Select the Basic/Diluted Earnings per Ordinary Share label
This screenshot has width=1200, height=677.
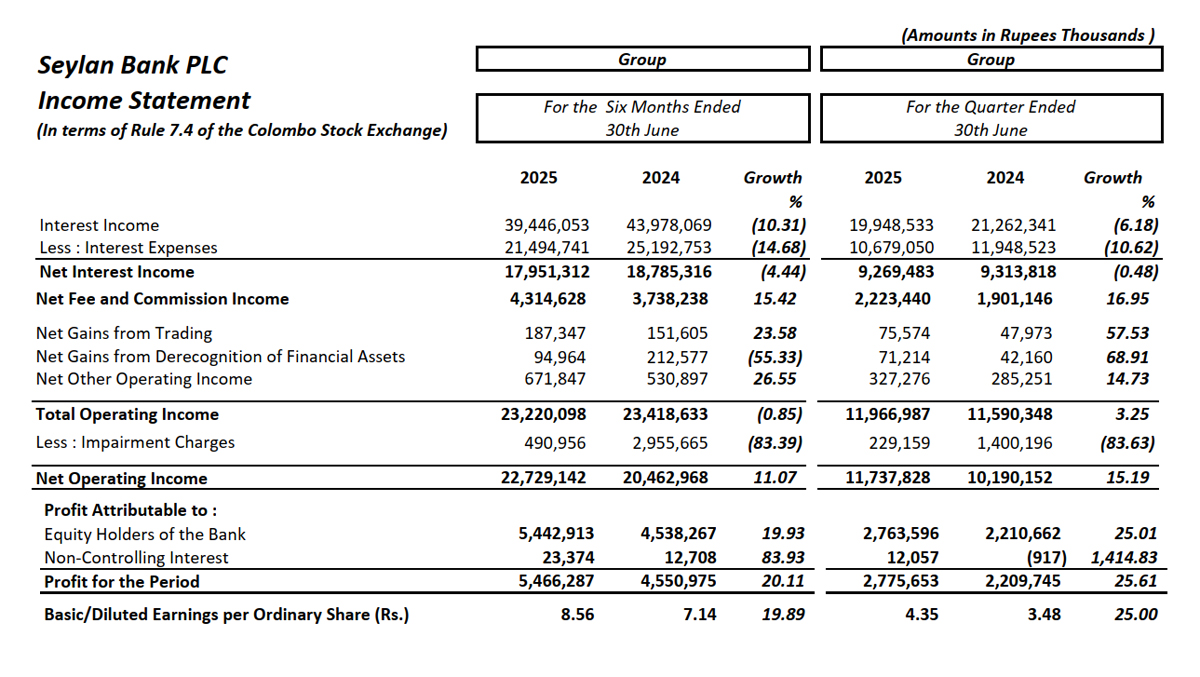(x=227, y=614)
